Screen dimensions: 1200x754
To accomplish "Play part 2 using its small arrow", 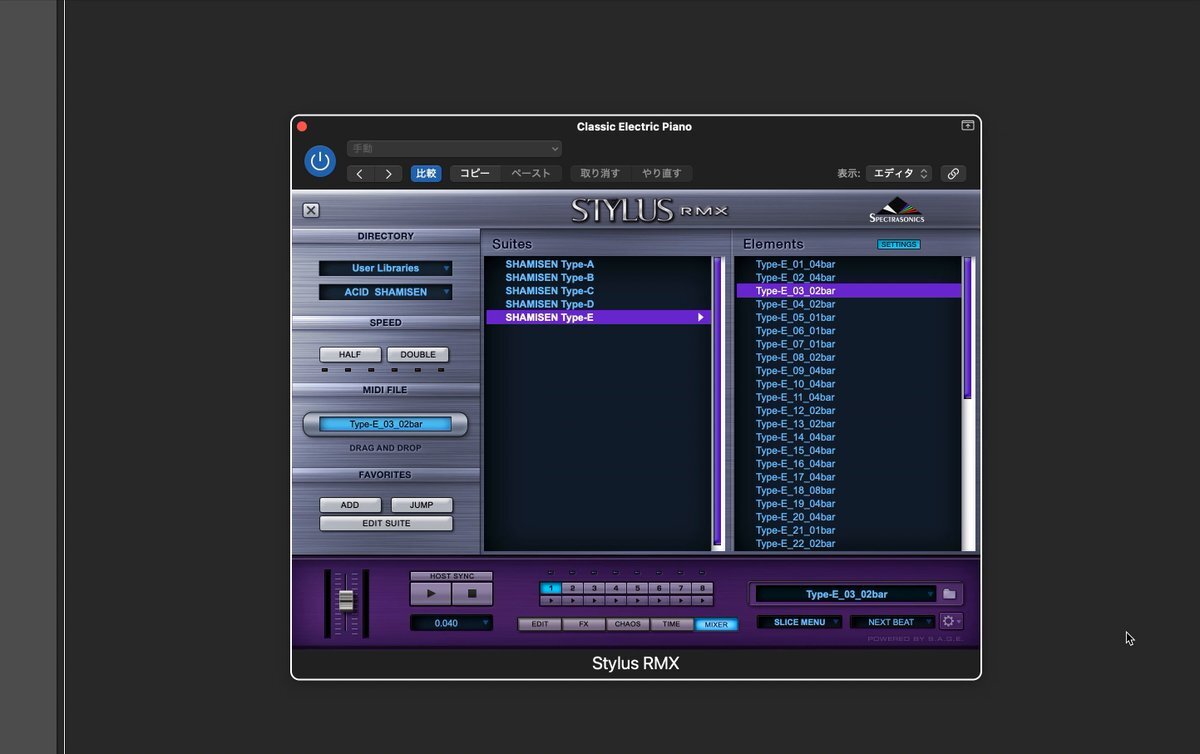I will (572, 601).
